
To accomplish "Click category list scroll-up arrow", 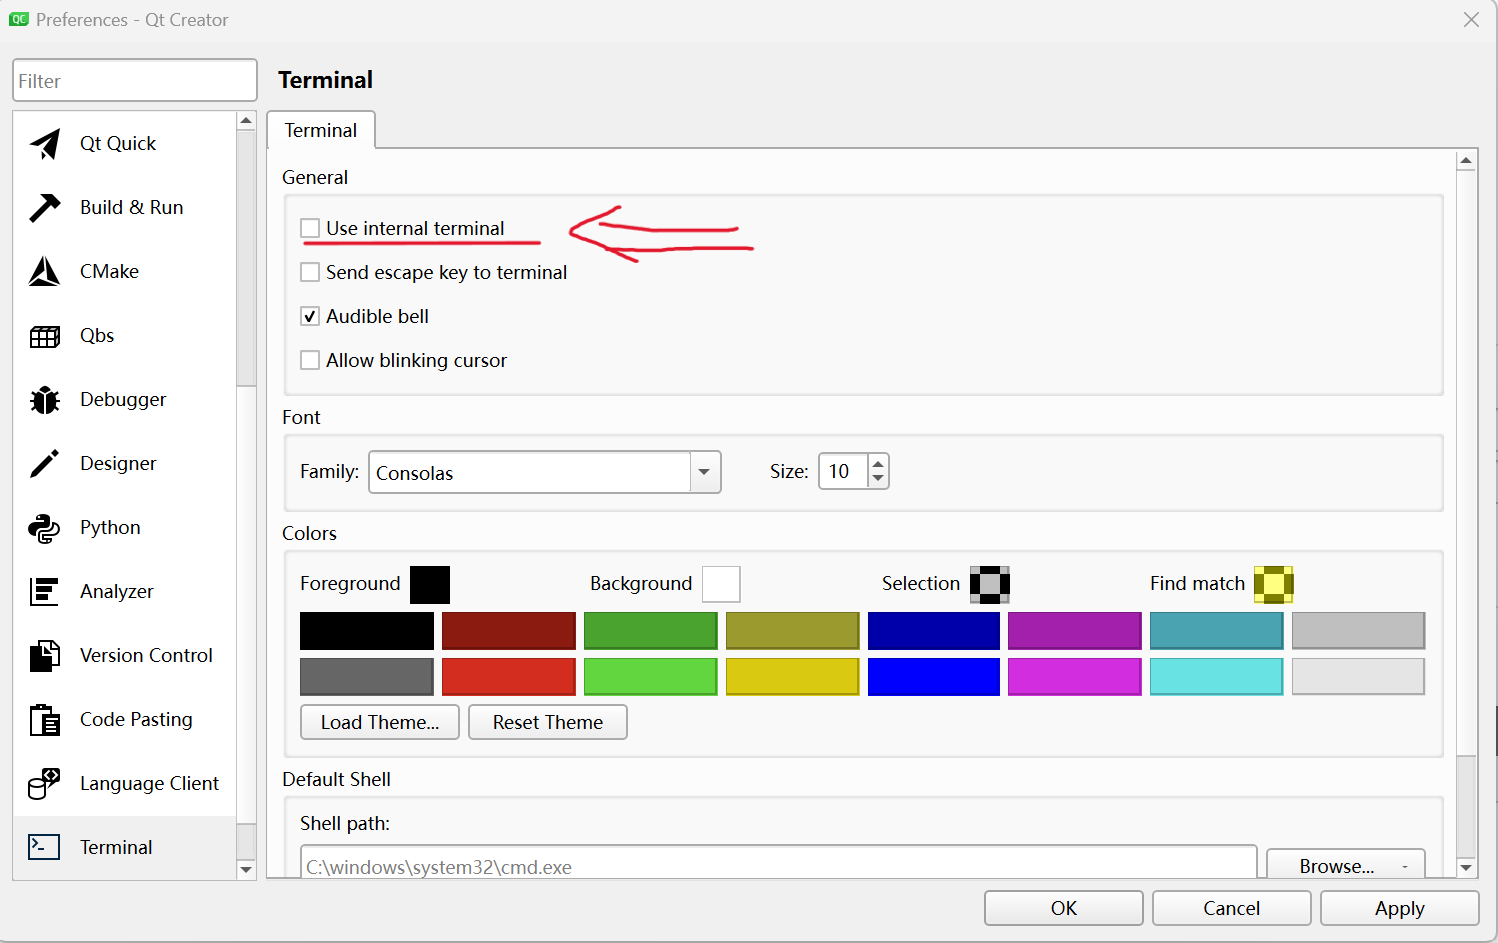I will coord(246,121).
